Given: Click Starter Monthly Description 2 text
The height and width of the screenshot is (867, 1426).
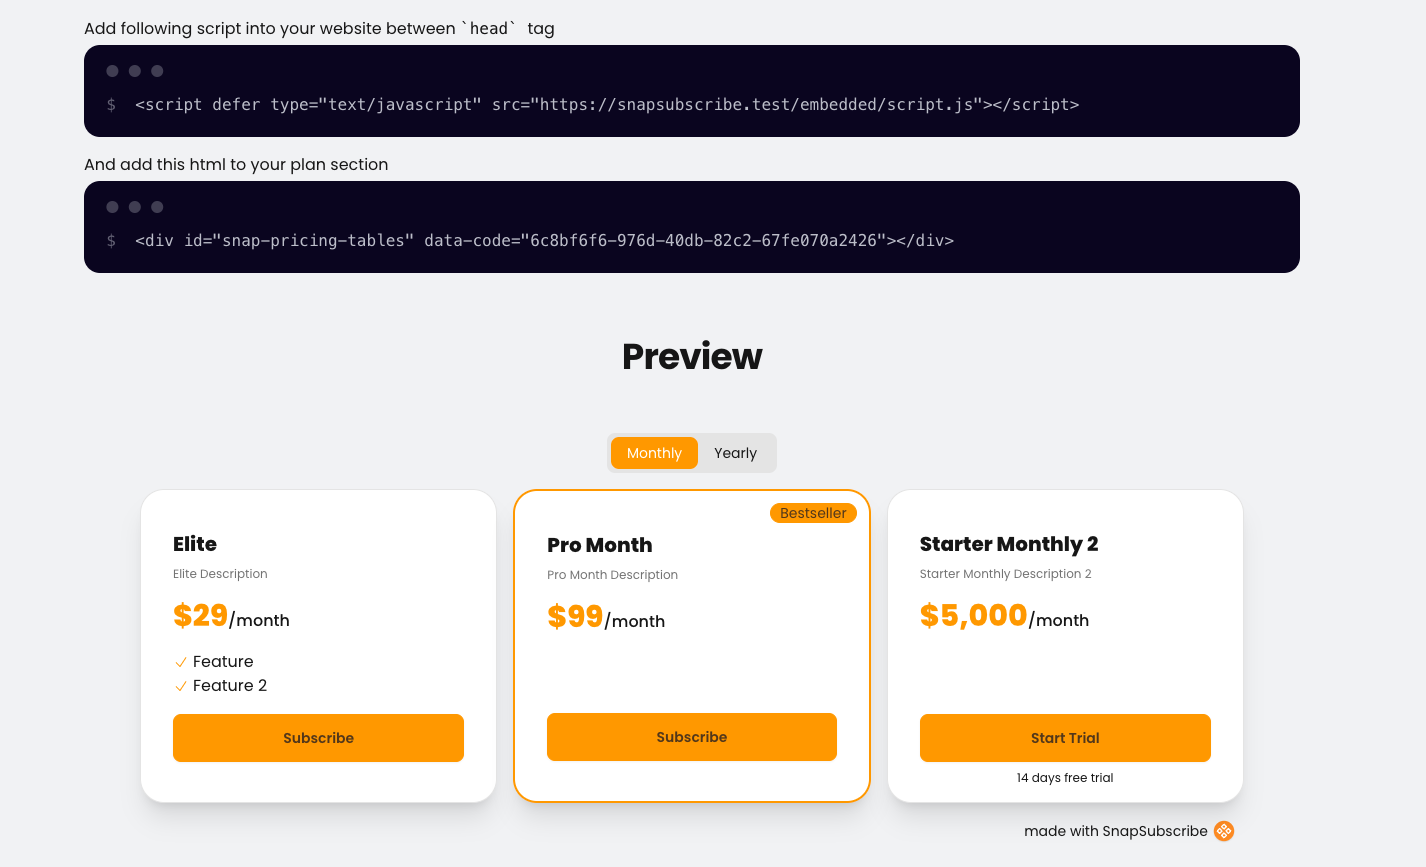Looking at the screenshot, I should [x=1005, y=574].
